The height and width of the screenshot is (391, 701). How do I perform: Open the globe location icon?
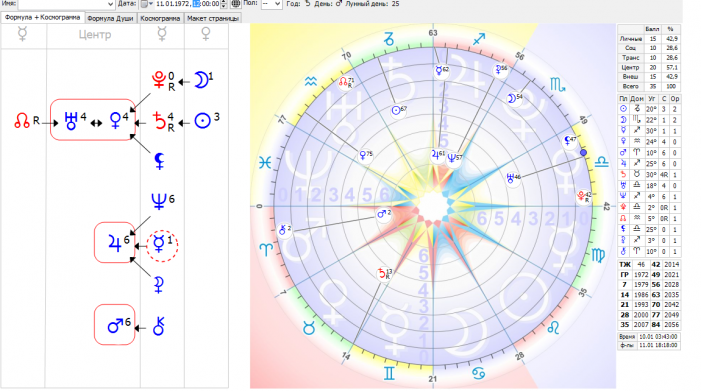coord(236,4)
